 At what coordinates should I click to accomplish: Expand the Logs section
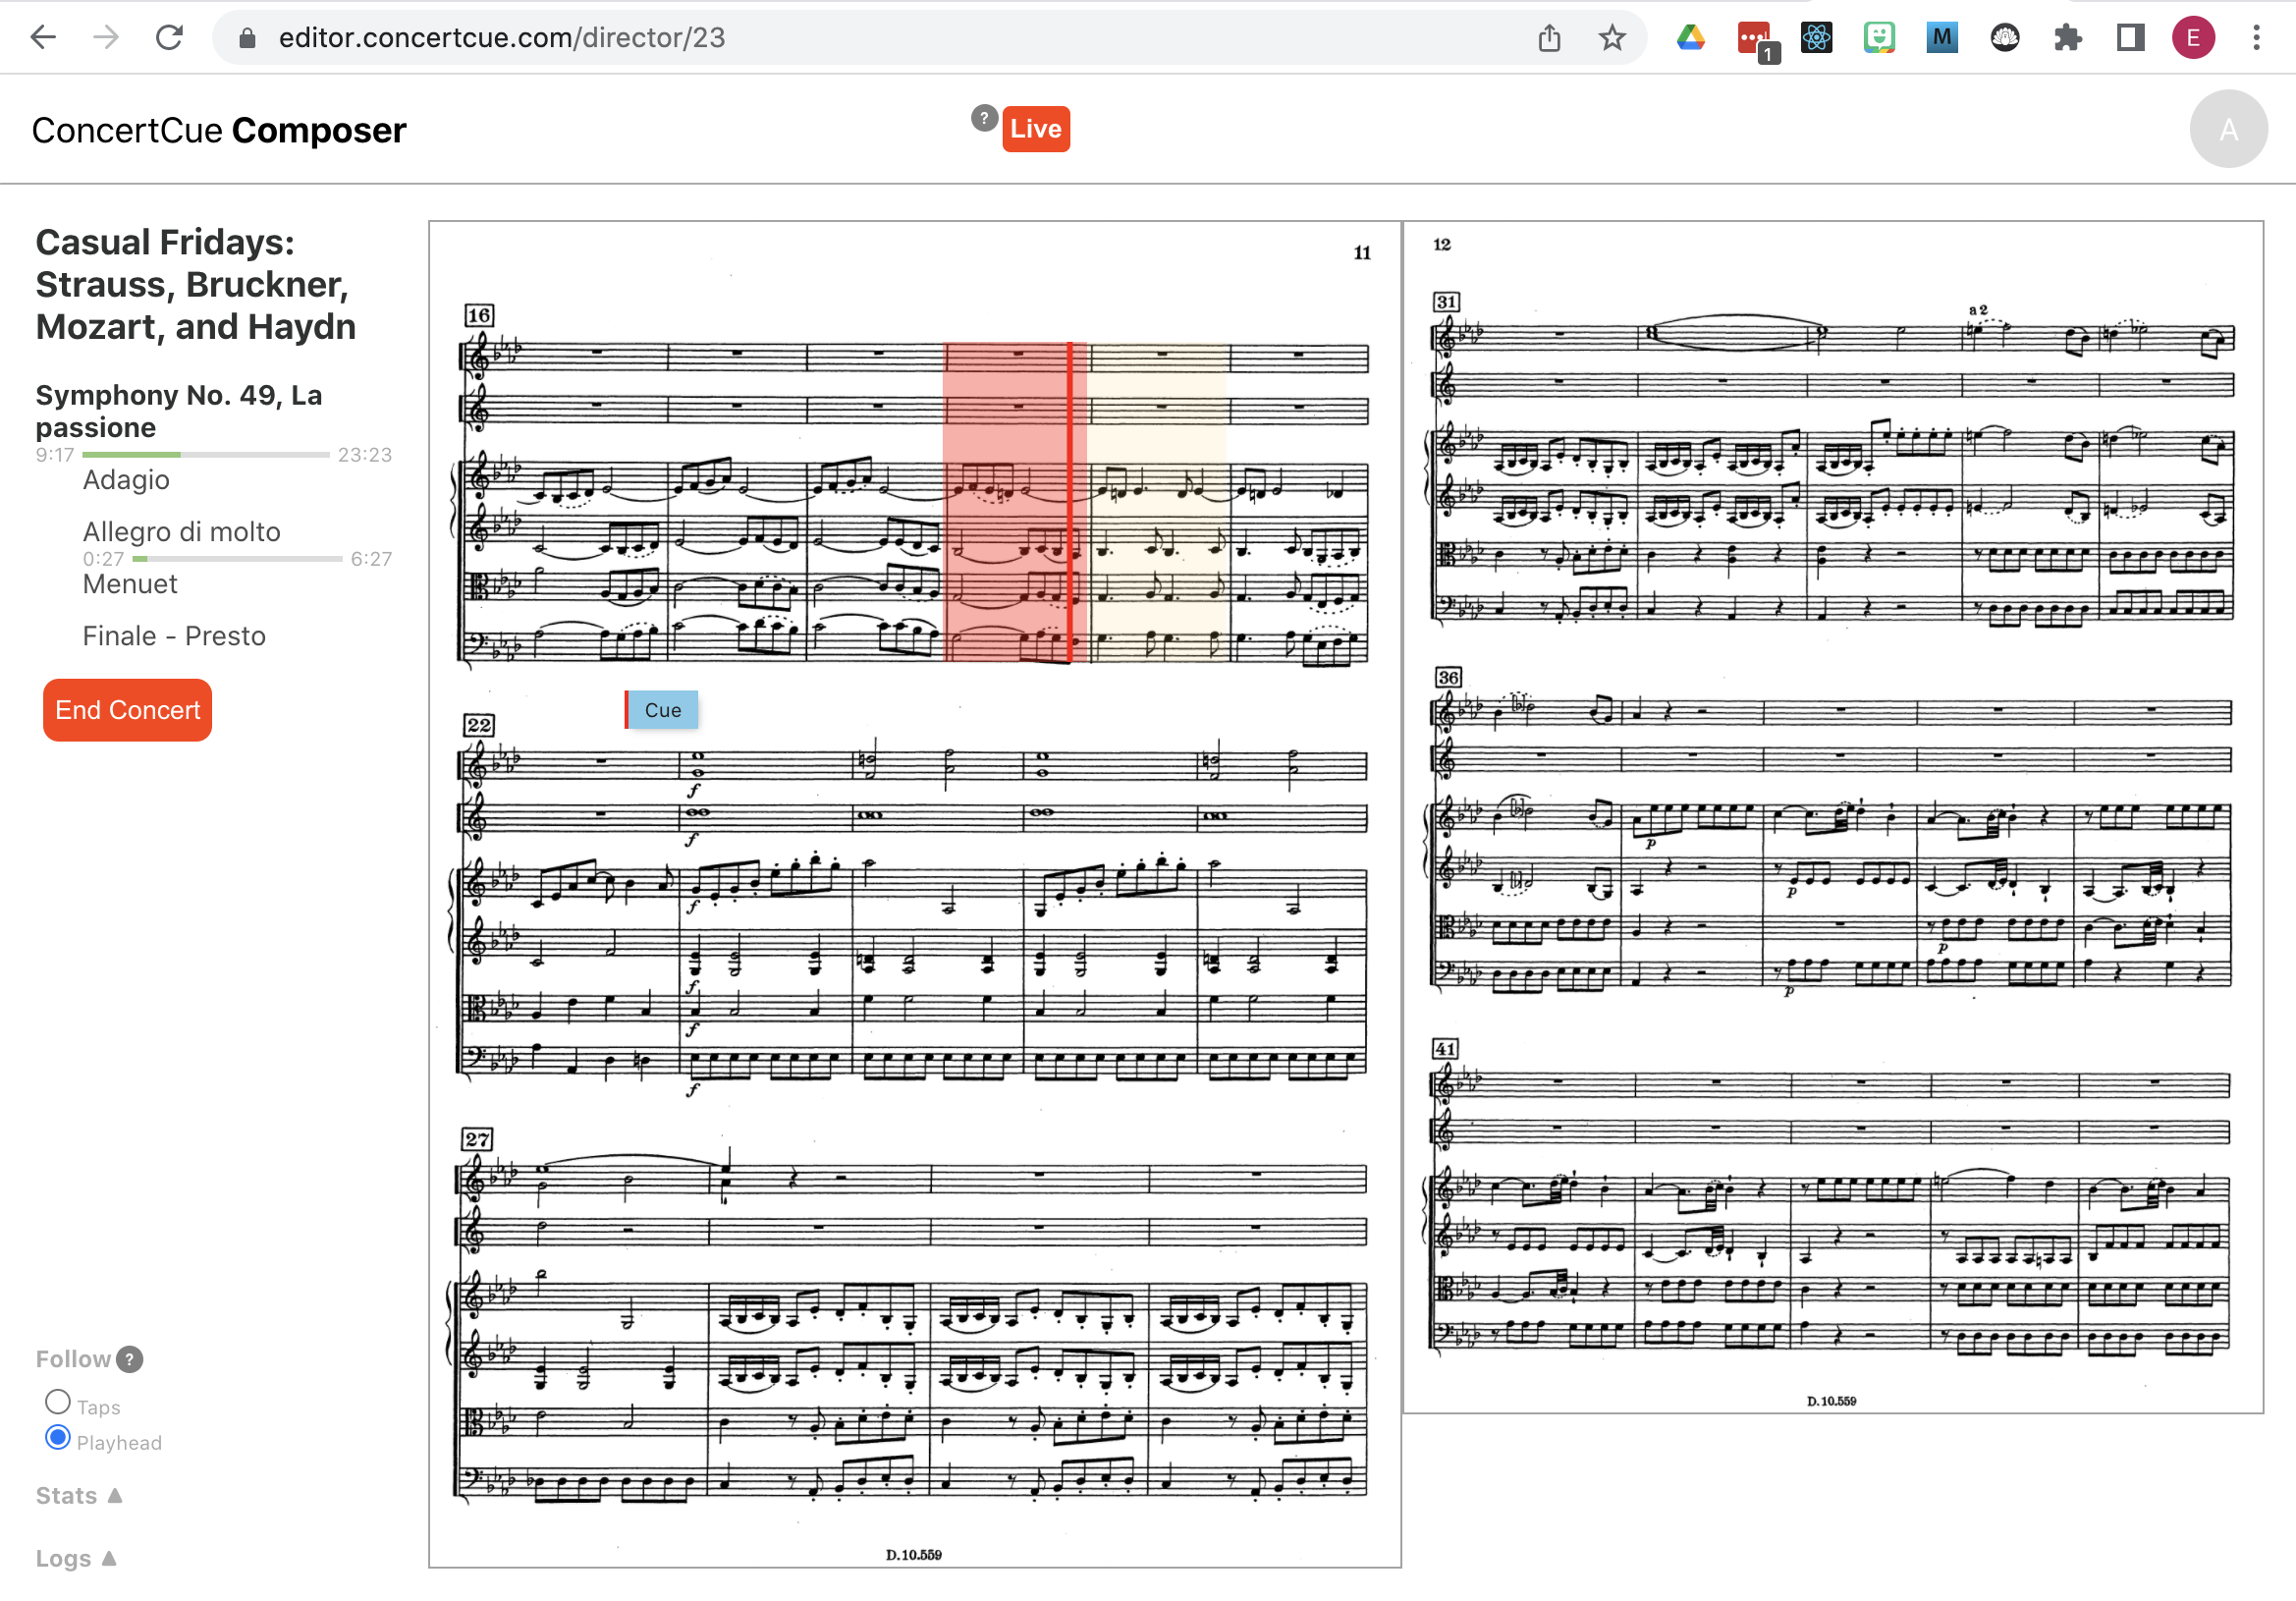(x=75, y=1559)
